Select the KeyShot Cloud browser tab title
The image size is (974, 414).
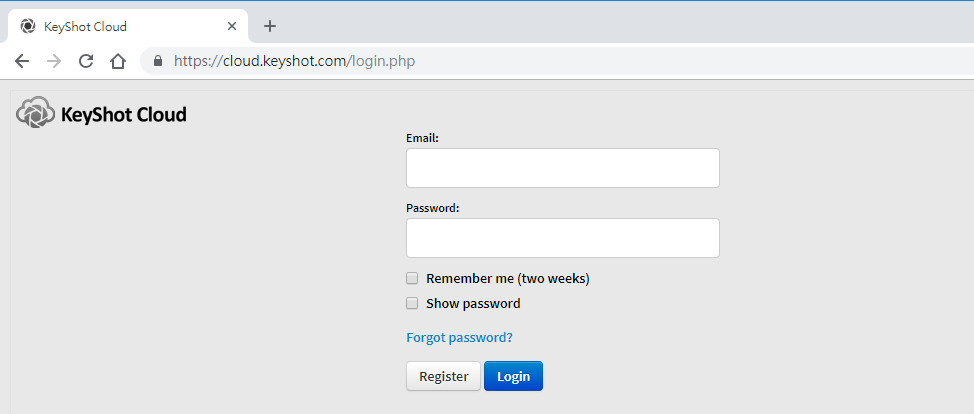[x=85, y=26]
